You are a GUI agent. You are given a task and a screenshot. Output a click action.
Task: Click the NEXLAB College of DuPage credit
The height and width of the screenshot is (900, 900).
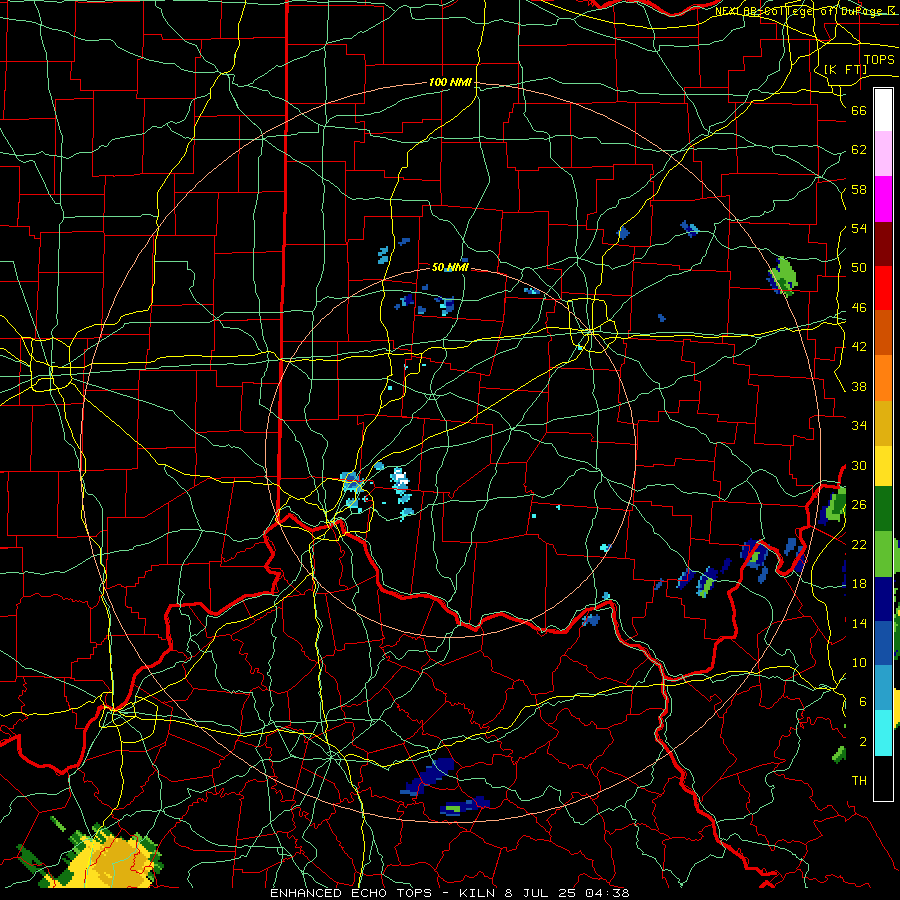coord(806,10)
